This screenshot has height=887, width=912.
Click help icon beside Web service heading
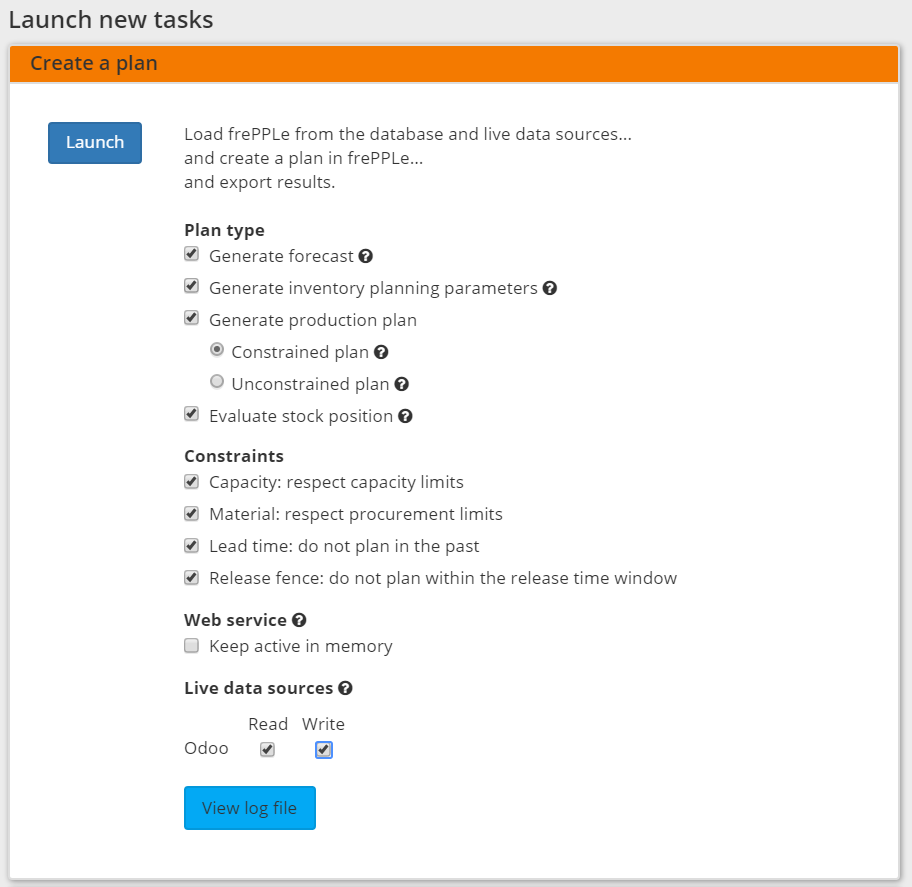tap(300, 620)
